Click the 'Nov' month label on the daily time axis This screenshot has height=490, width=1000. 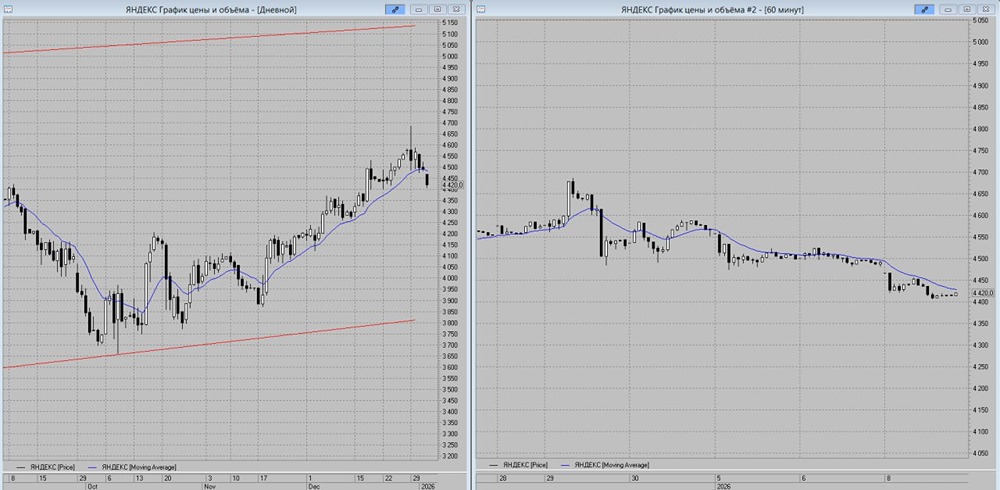pyautogui.click(x=211, y=486)
